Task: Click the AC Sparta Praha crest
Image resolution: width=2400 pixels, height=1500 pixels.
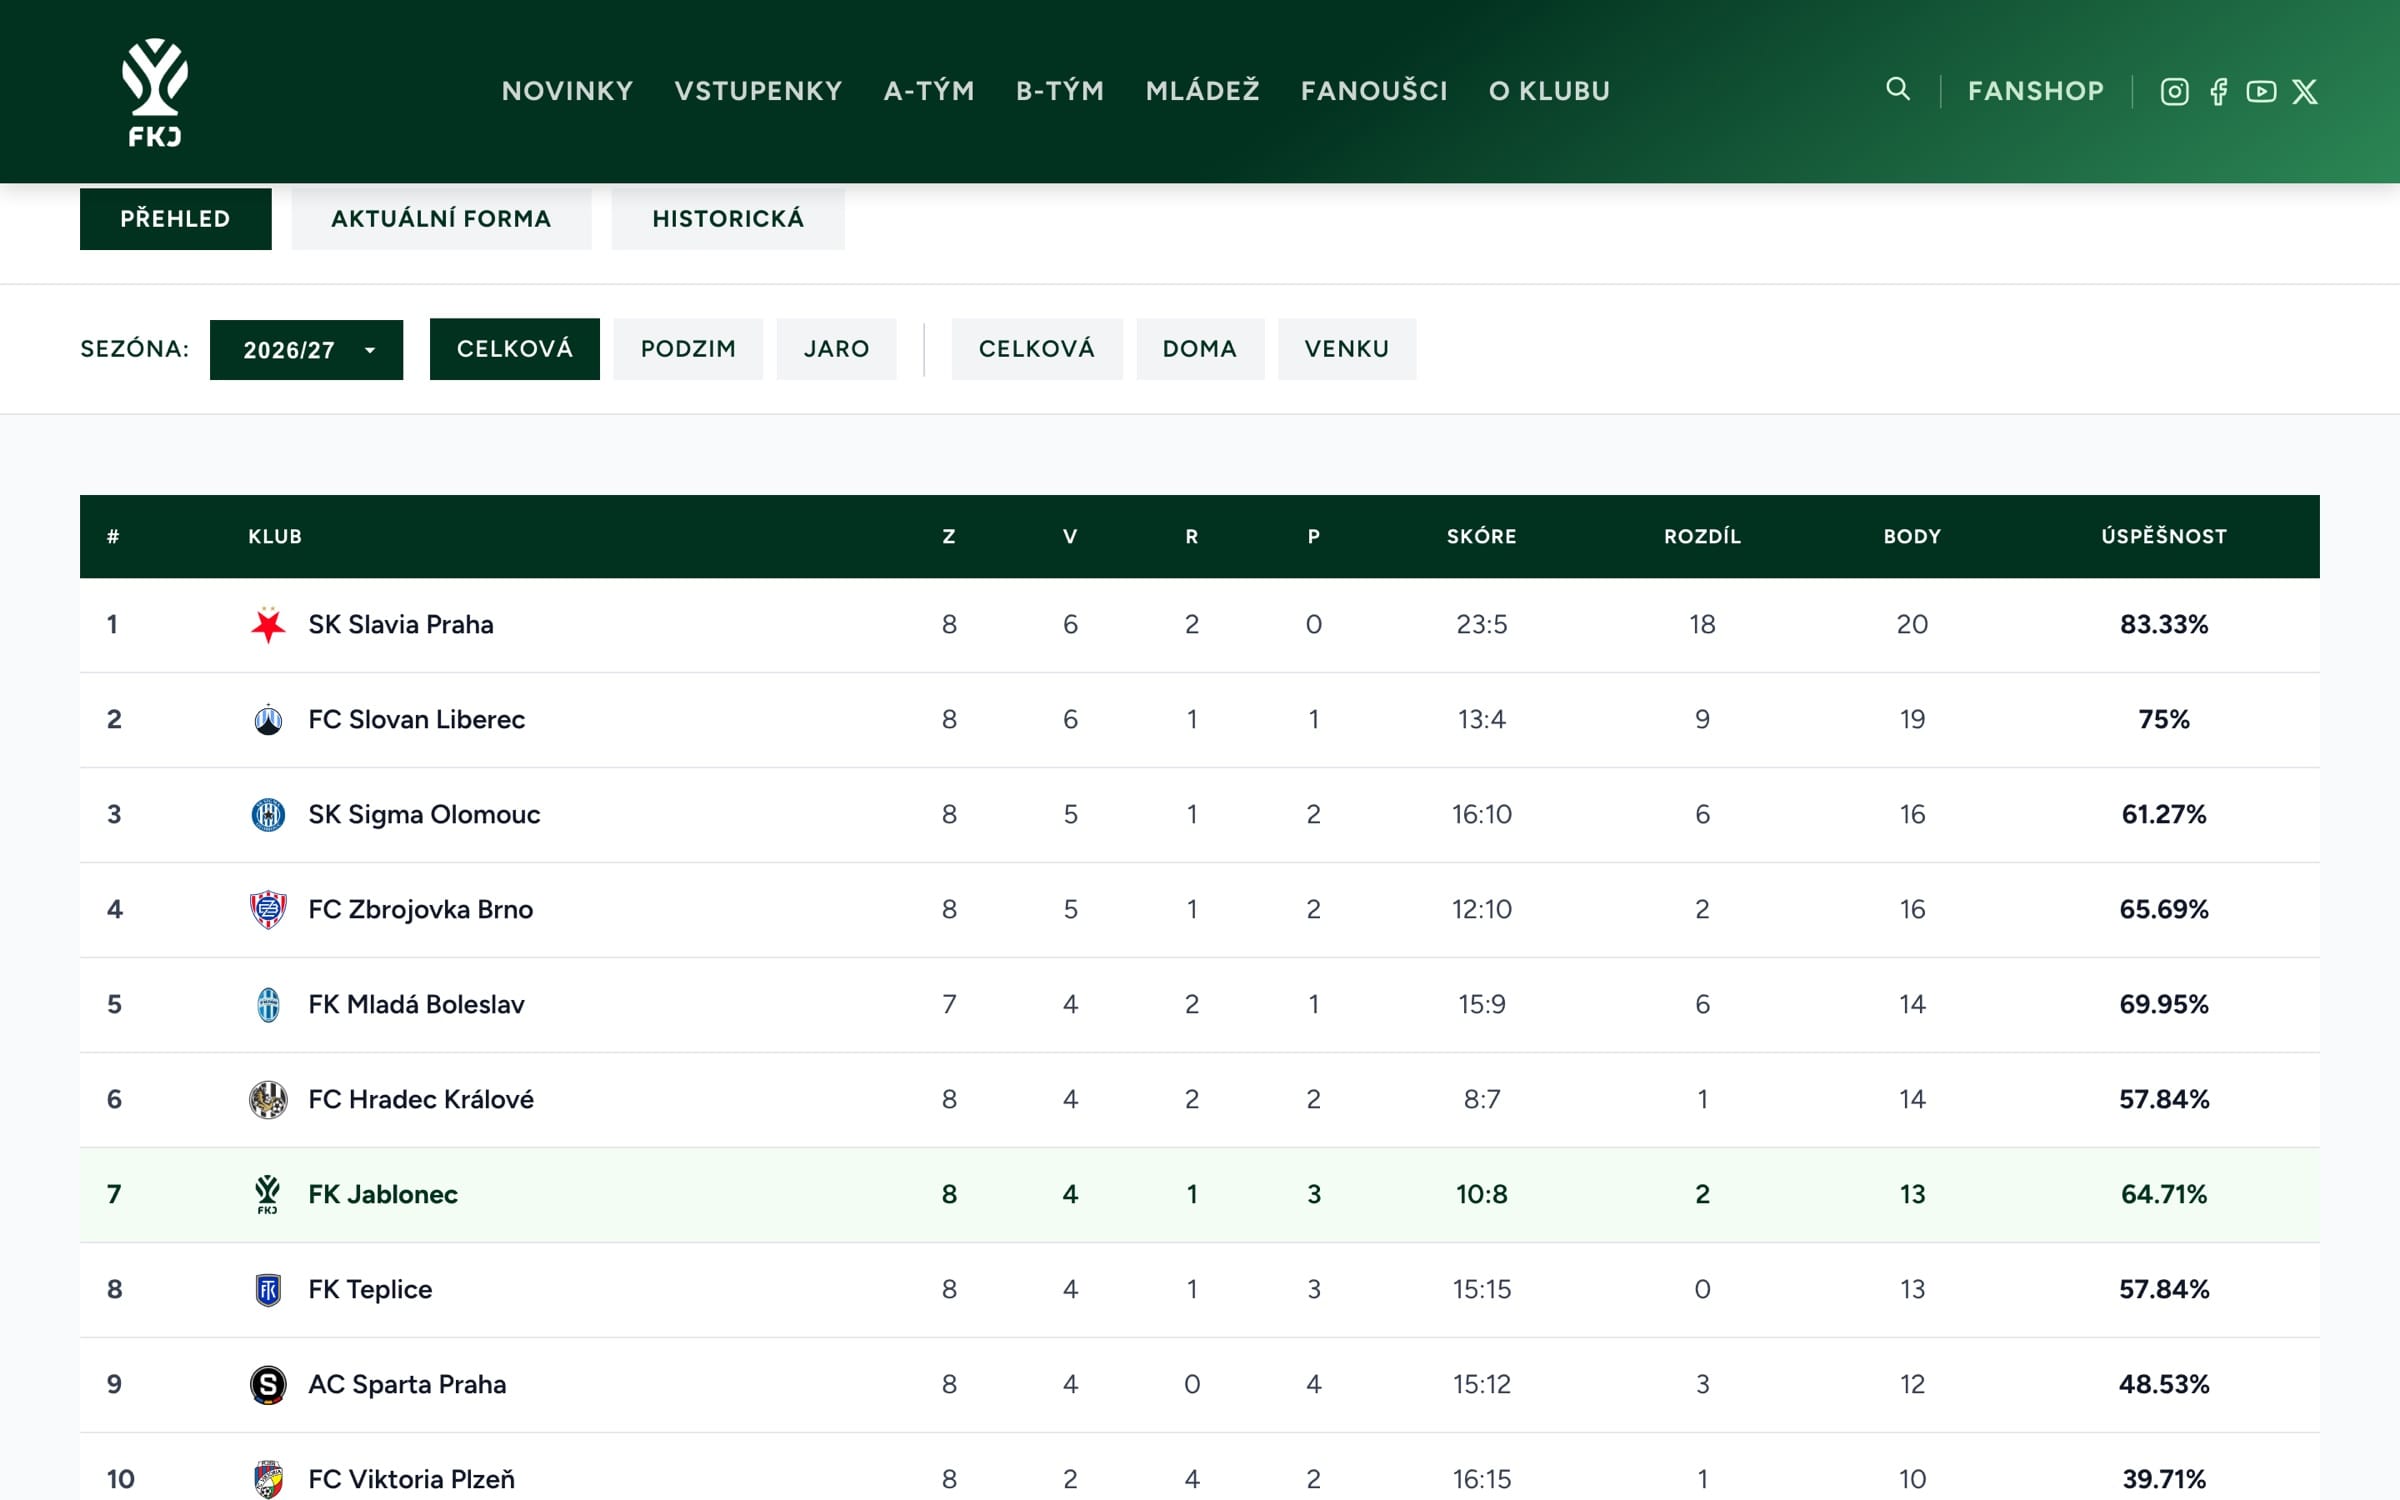Action: click(x=268, y=1384)
